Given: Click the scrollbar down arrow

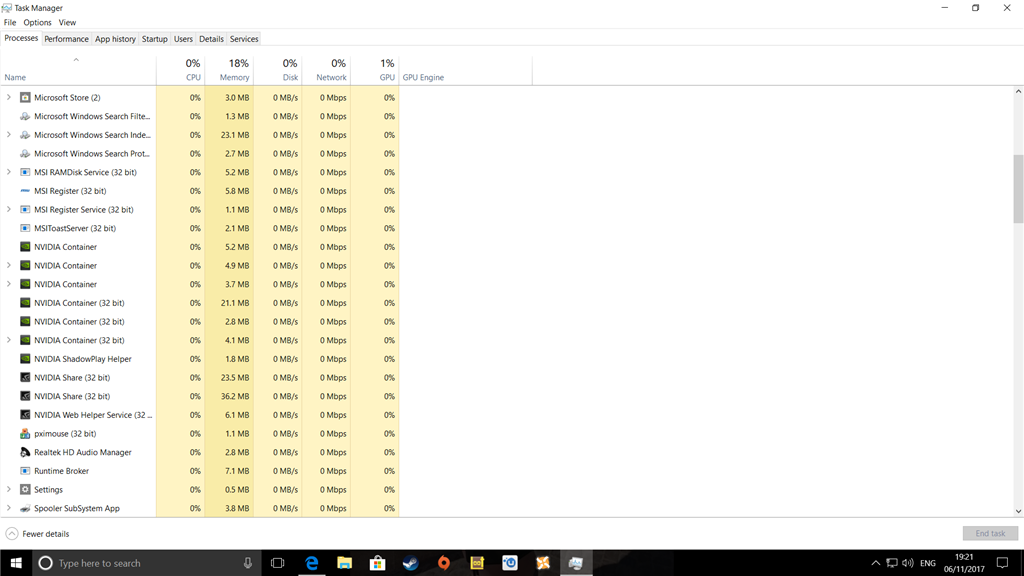Looking at the screenshot, I should pyautogui.click(x=1018, y=512).
